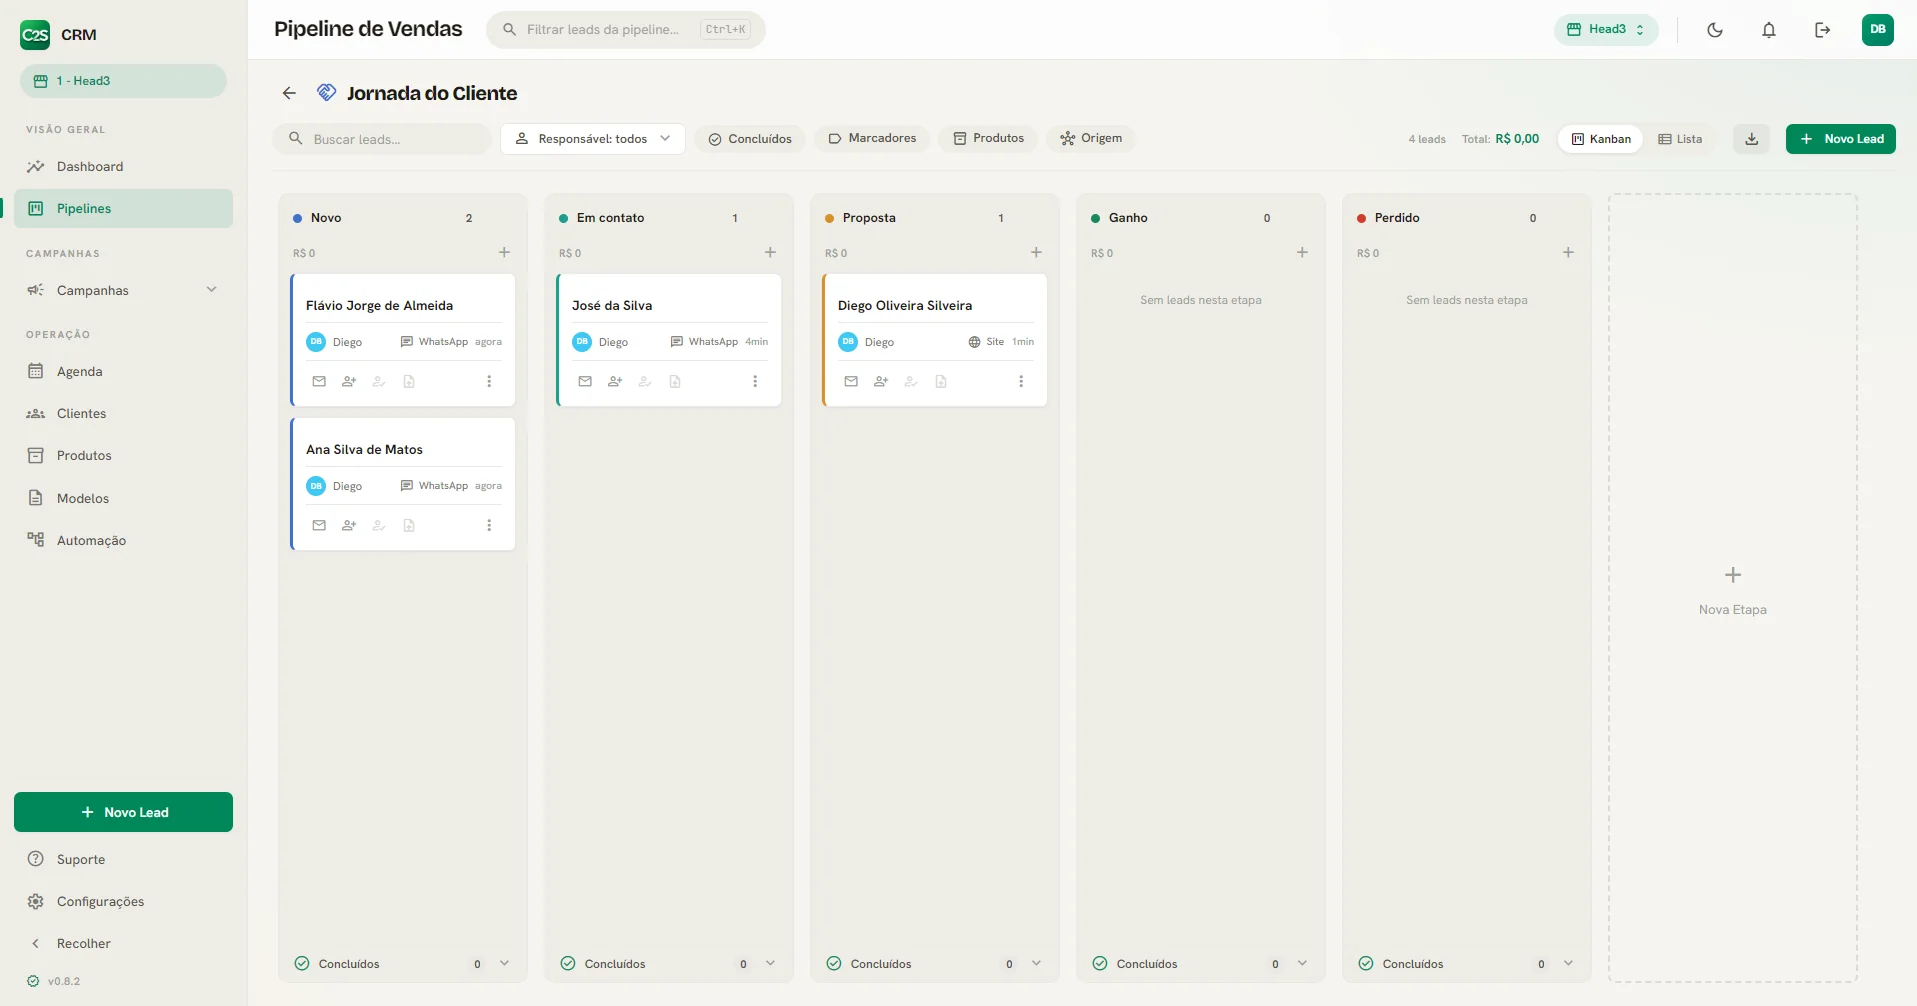The height and width of the screenshot is (1006, 1917).
Task: Click the DB user avatar in top bar
Action: (1878, 30)
